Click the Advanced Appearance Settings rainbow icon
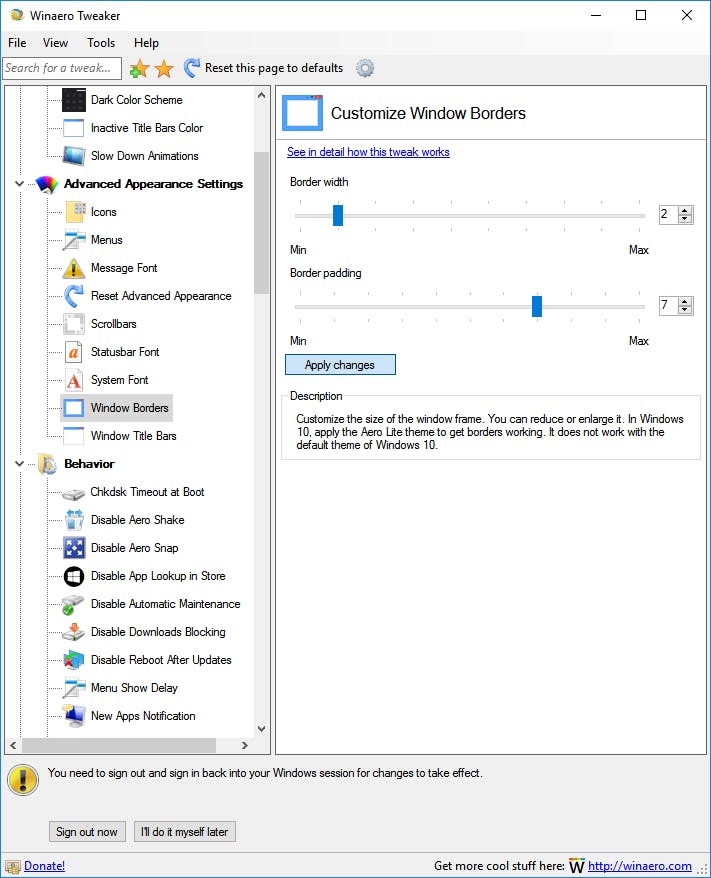The image size is (711, 878). [x=47, y=184]
